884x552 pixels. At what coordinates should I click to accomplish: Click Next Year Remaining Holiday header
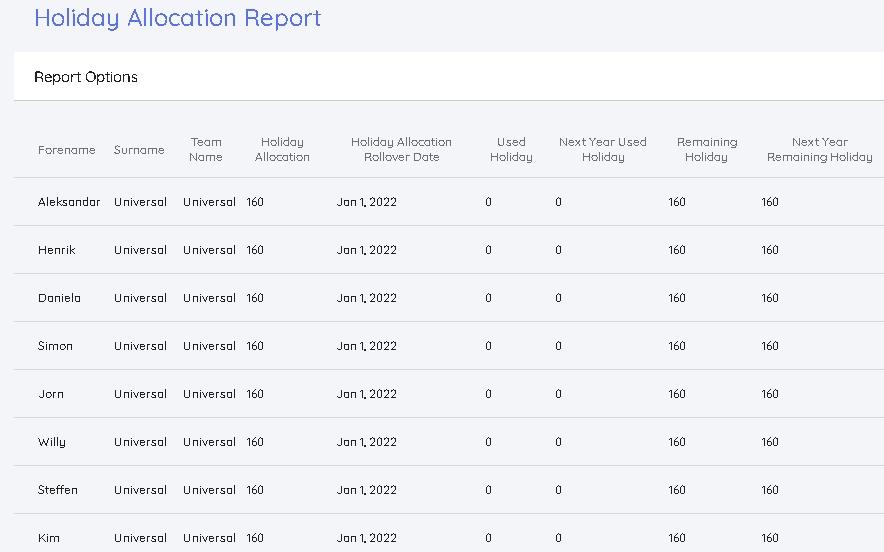coord(819,150)
